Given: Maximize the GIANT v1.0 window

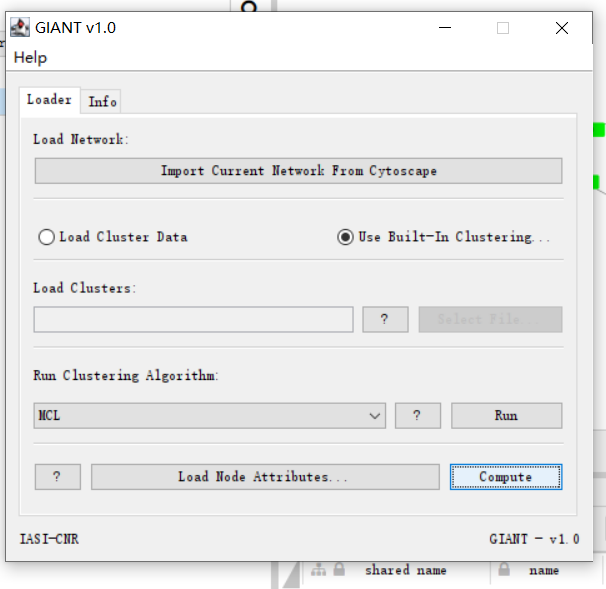Looking at the screenshot, I should pos(503,28).
